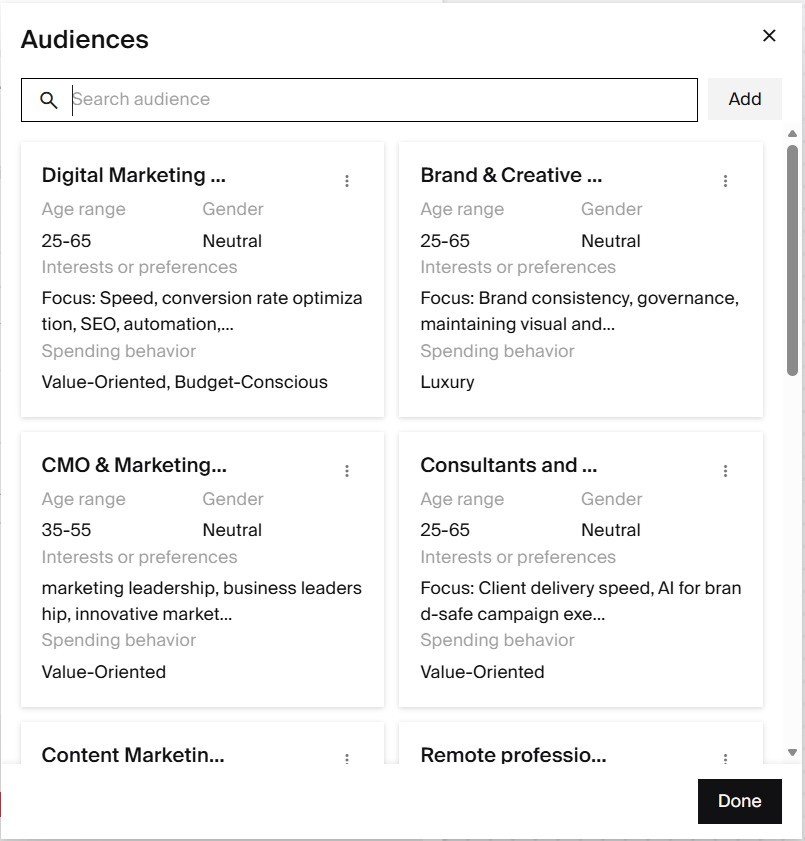The height and width of the screenshot is (841, 805).
Task: Select the Brand & Creative audience card title
Action: (511, 175)
